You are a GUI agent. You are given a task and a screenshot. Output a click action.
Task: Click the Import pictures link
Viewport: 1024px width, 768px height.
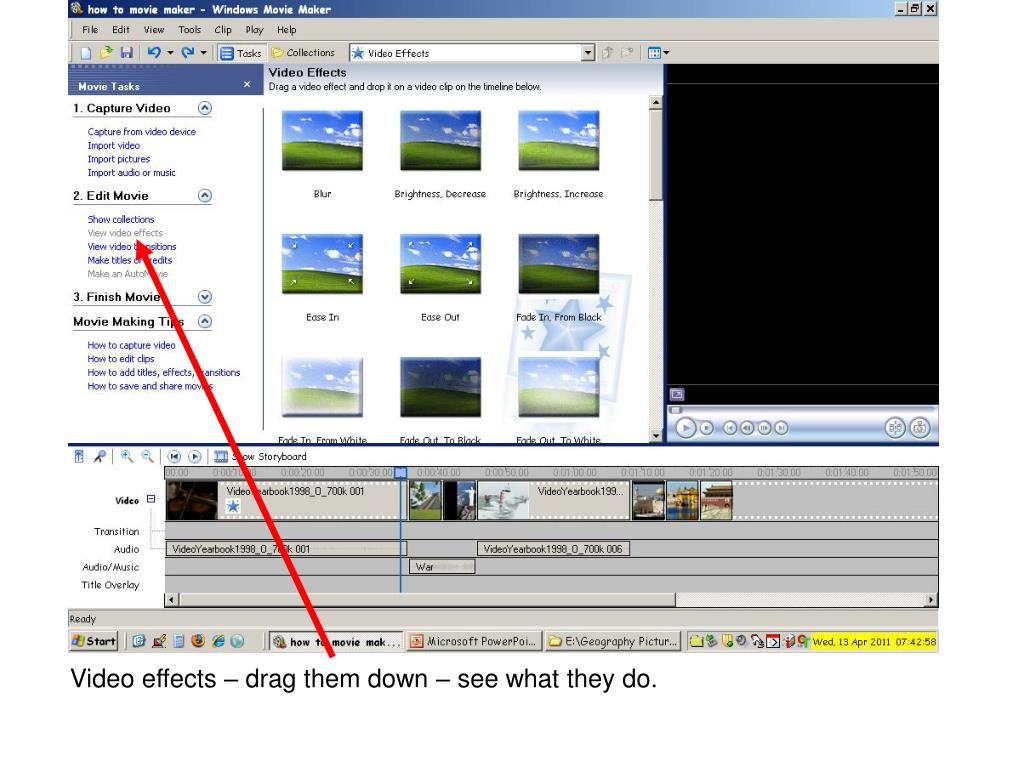119,159
